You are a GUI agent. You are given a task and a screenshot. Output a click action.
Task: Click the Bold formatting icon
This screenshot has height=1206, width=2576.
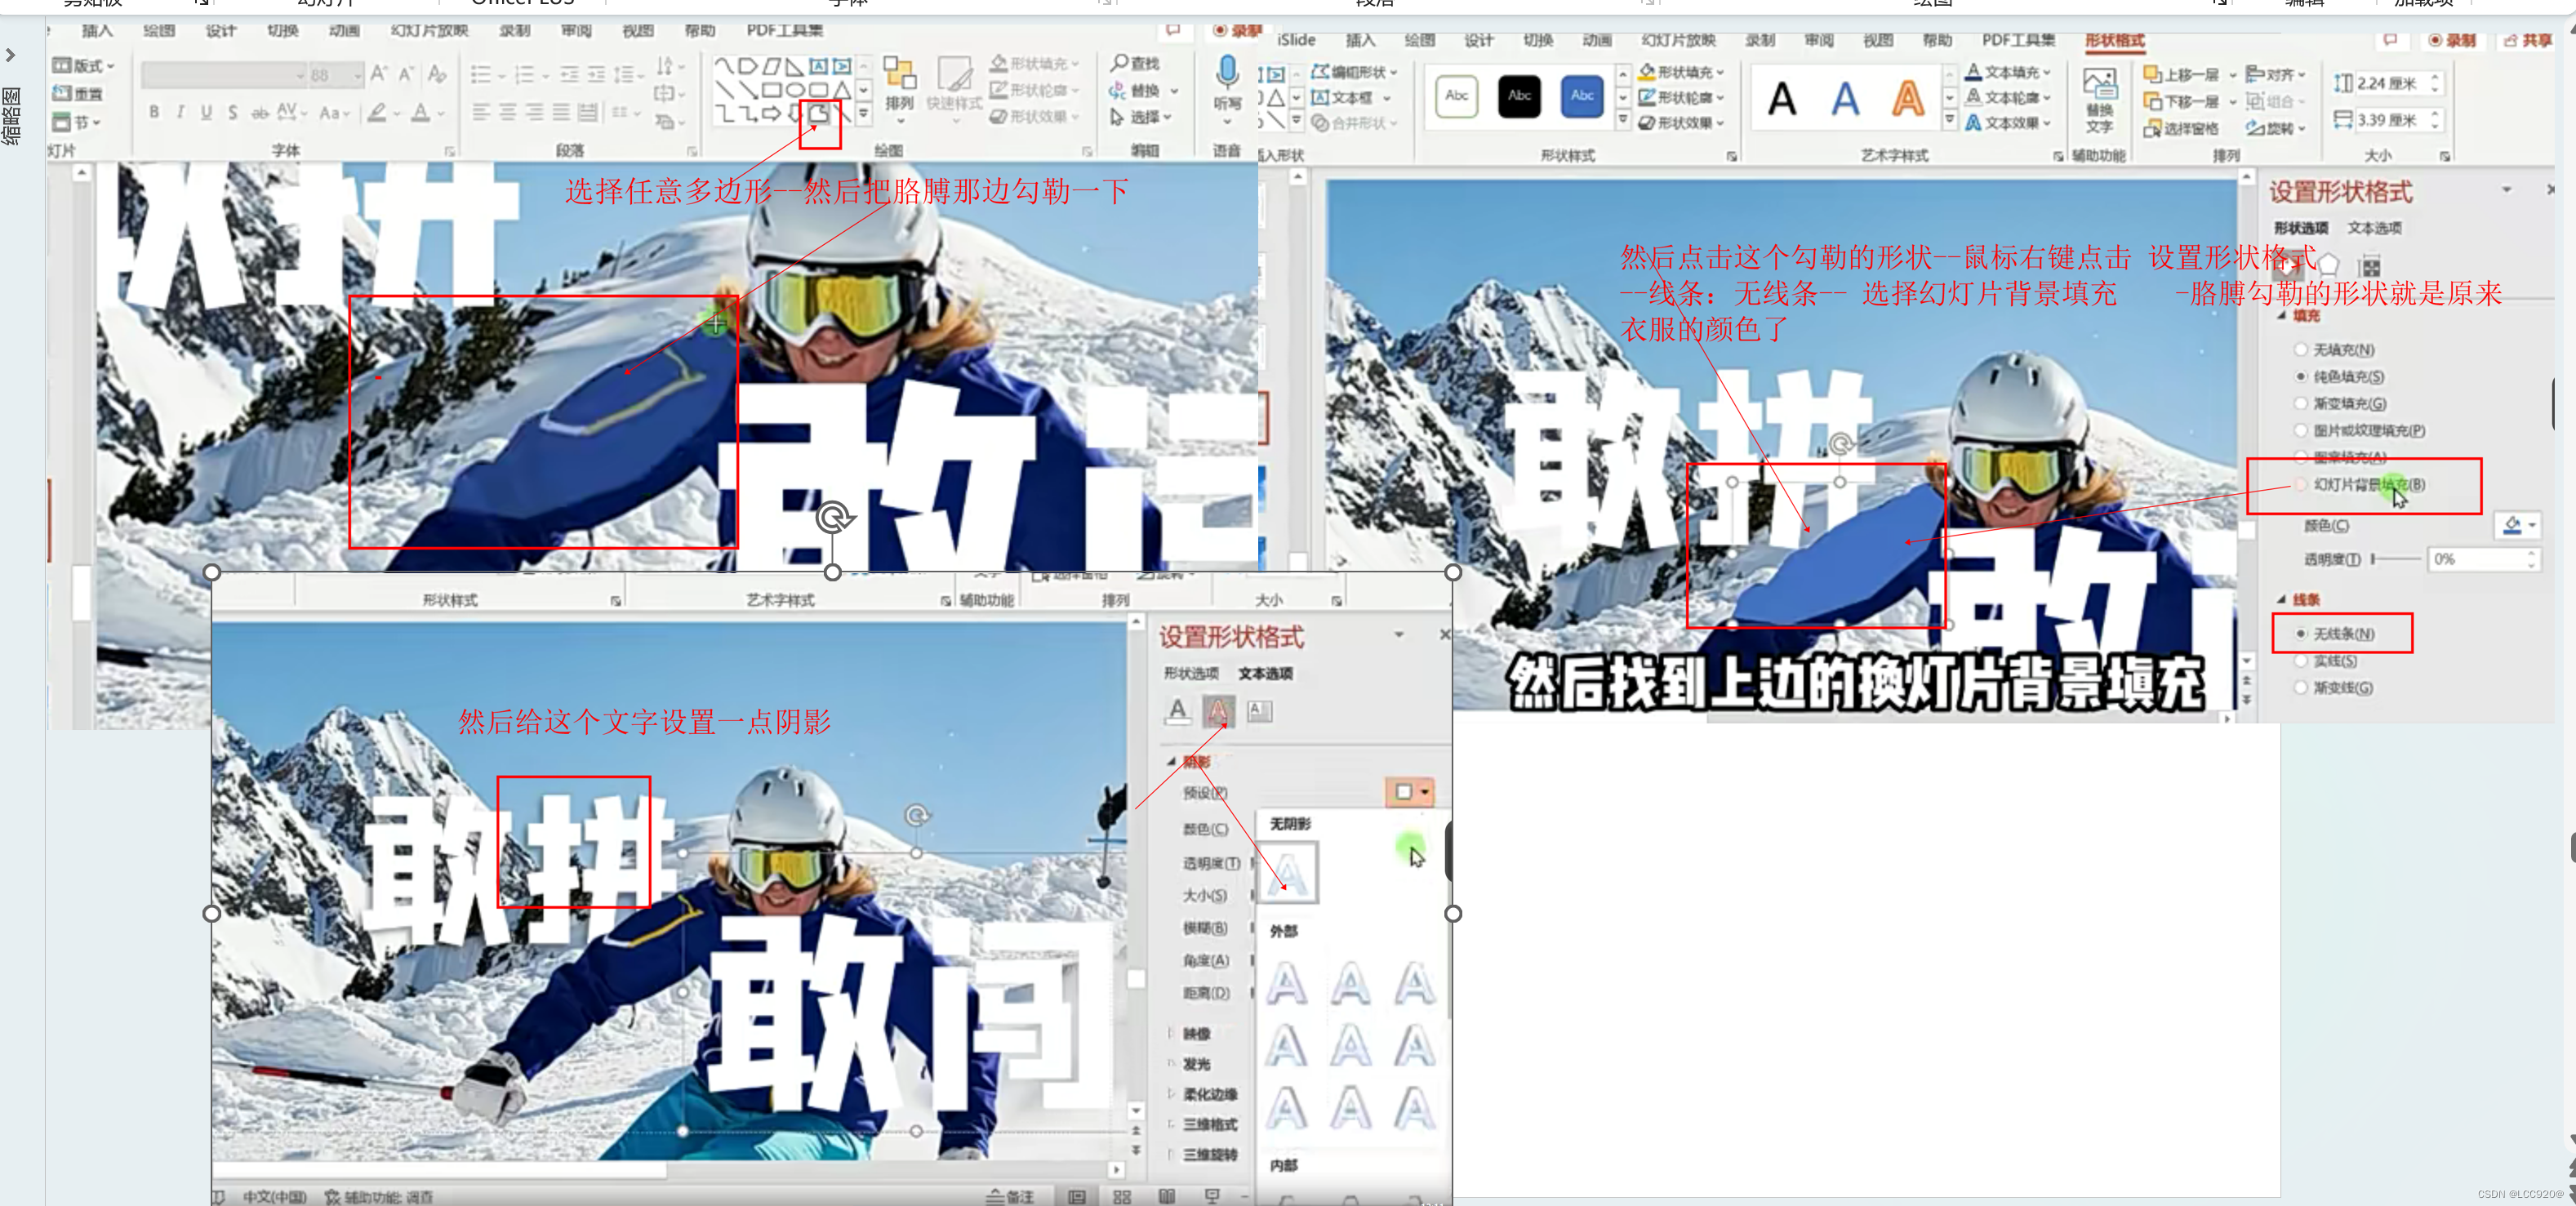pyautogui.click(x=154, y=112)
